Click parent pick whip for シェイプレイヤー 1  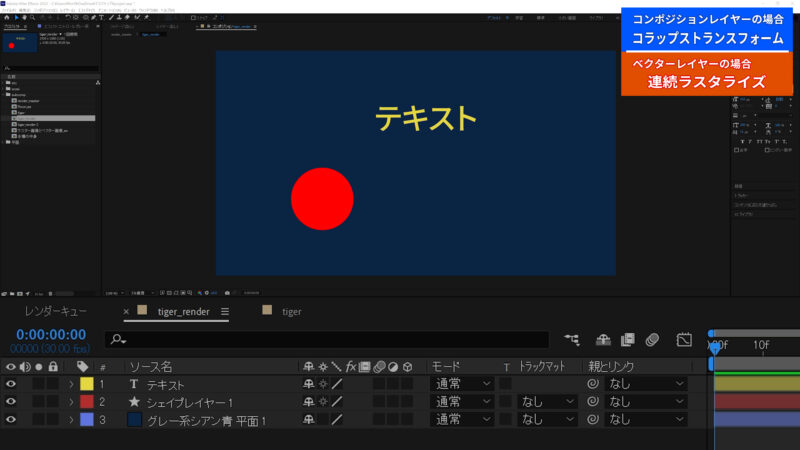pos(592,402)
